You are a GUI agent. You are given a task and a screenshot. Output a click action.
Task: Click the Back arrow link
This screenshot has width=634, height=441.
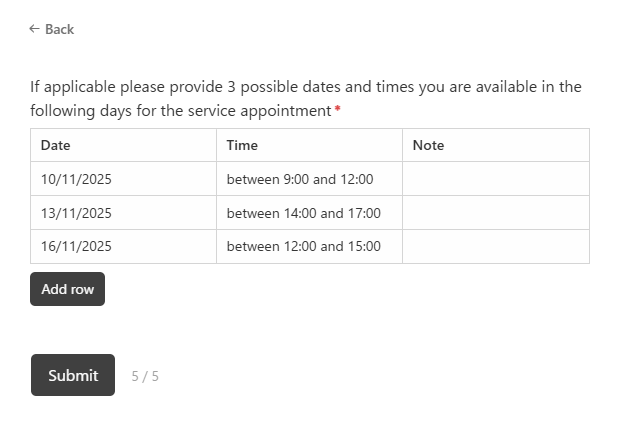52,29
